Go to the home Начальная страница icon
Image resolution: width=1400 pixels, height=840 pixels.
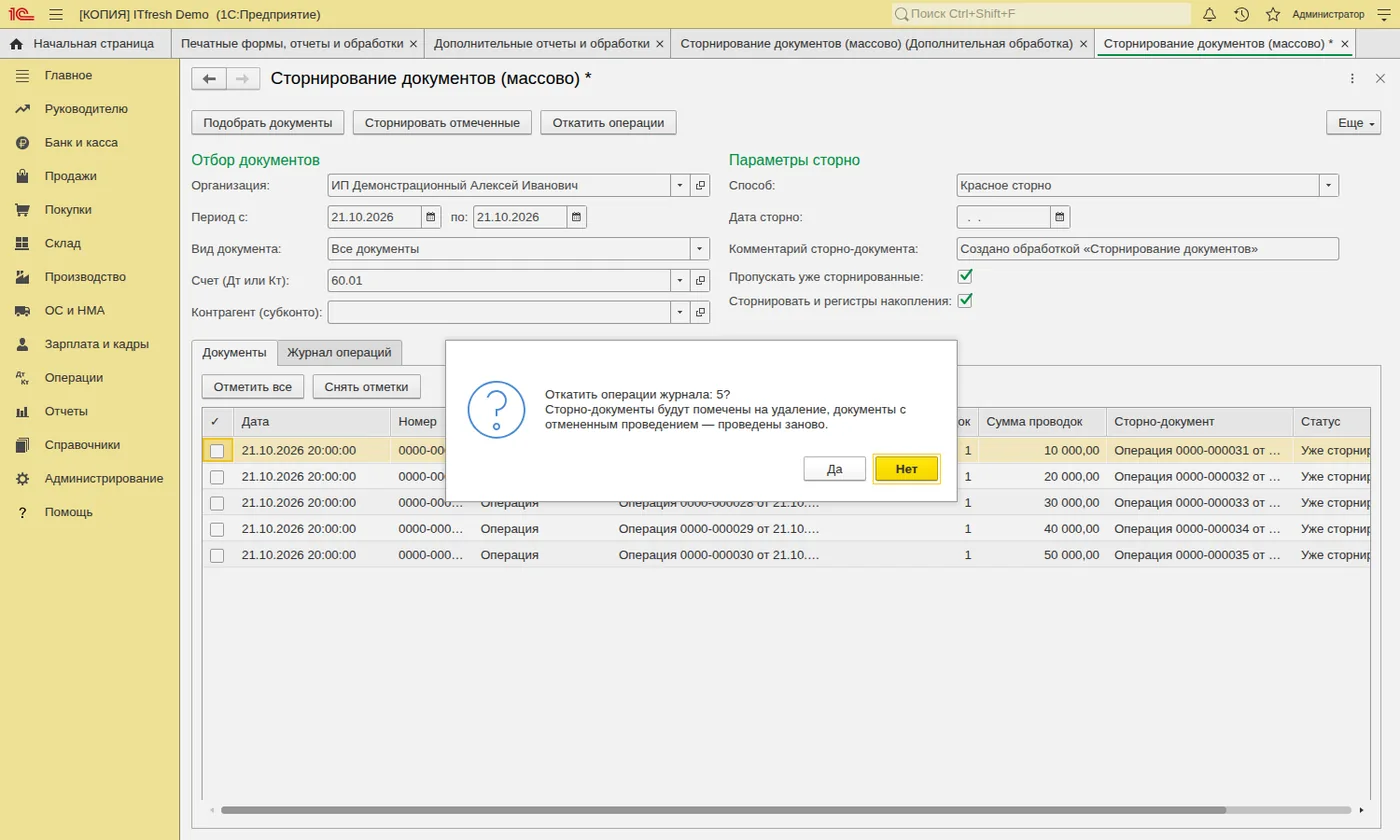pyautogui.click(x=16, y=44)
